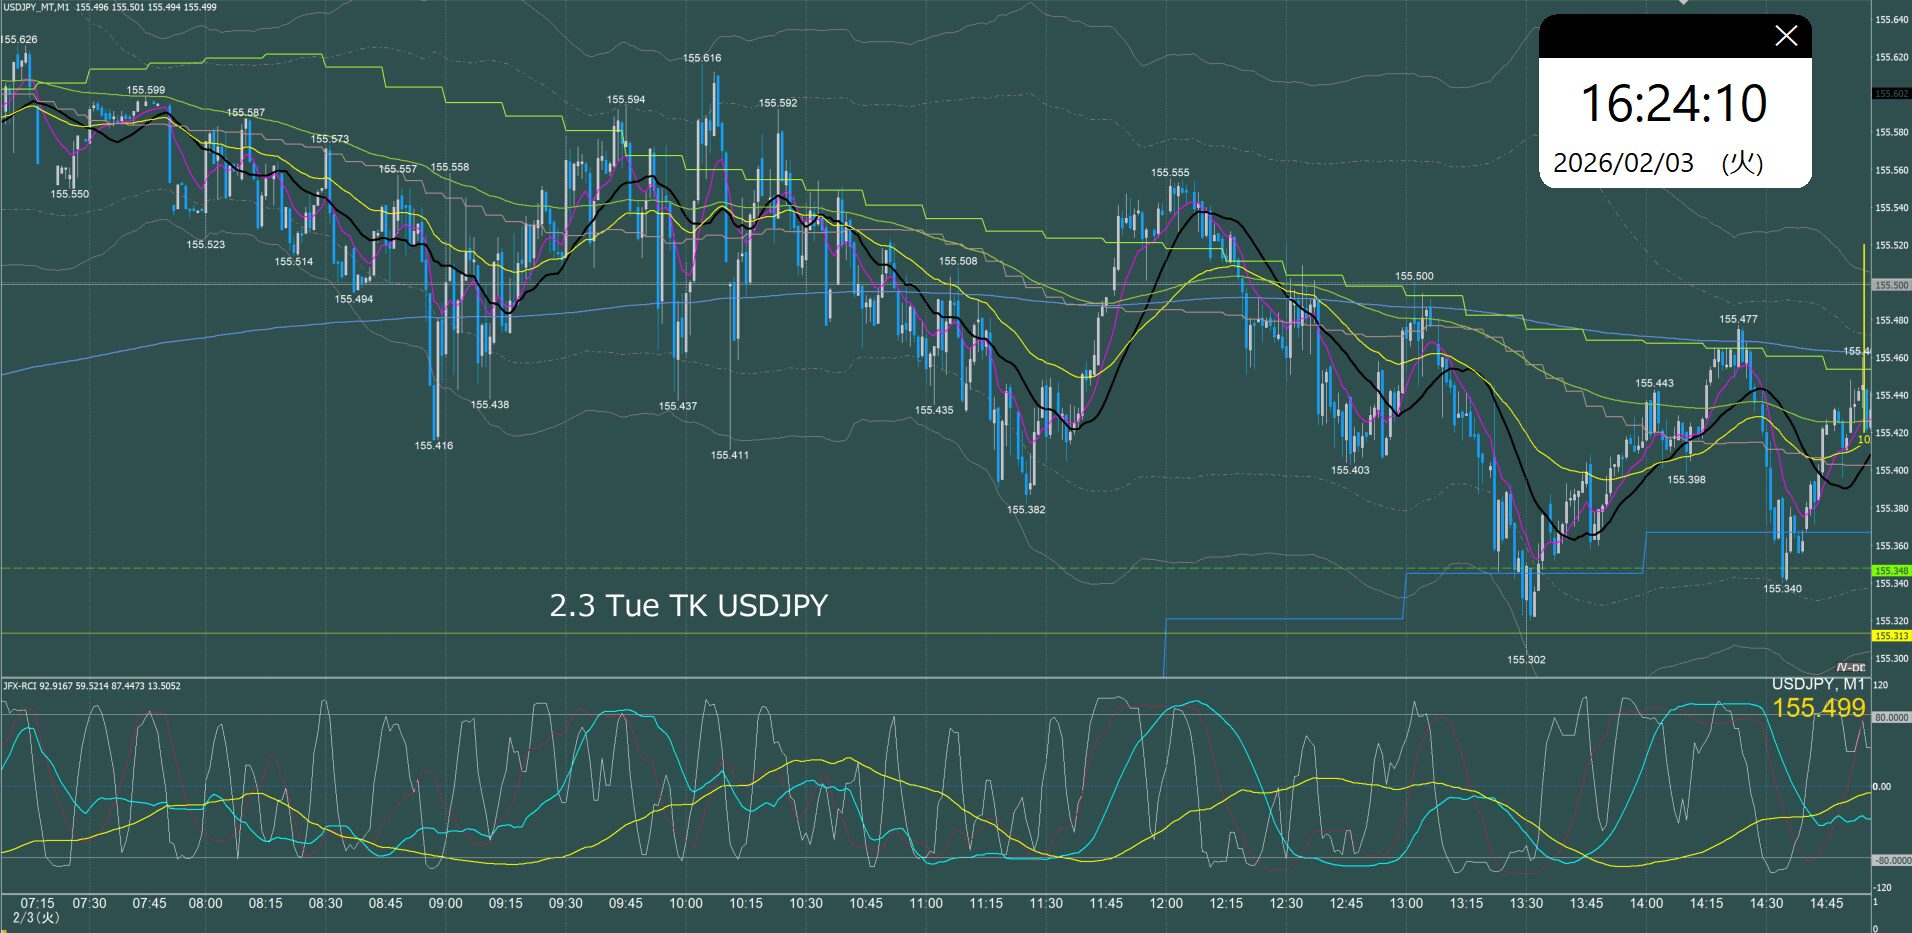Click the 16:24:10 clock time display
Viewport: 1912px width, 933px height.
(x=1673, y=104)
